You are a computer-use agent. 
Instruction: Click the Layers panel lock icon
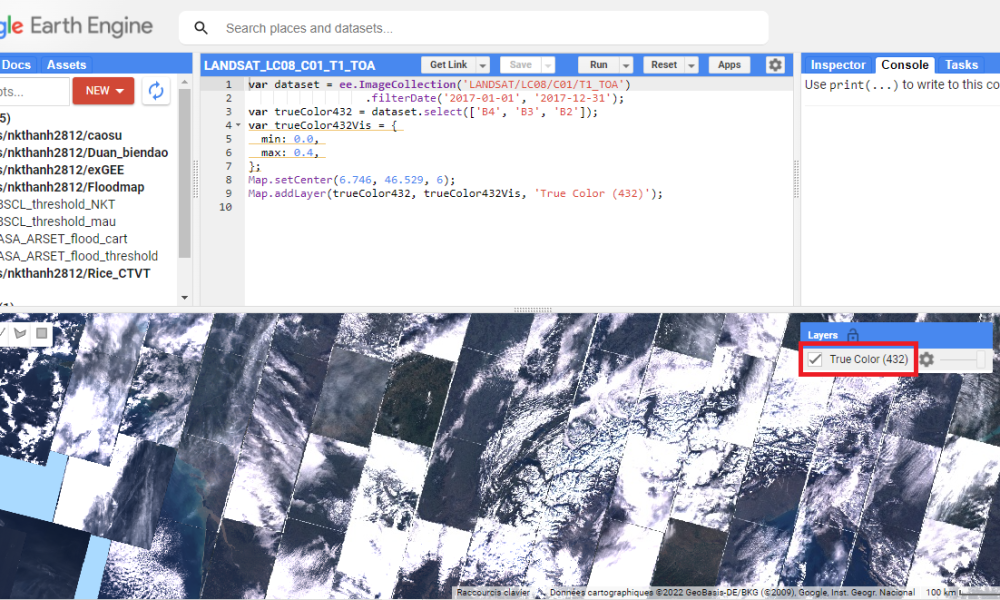[853, 335]
